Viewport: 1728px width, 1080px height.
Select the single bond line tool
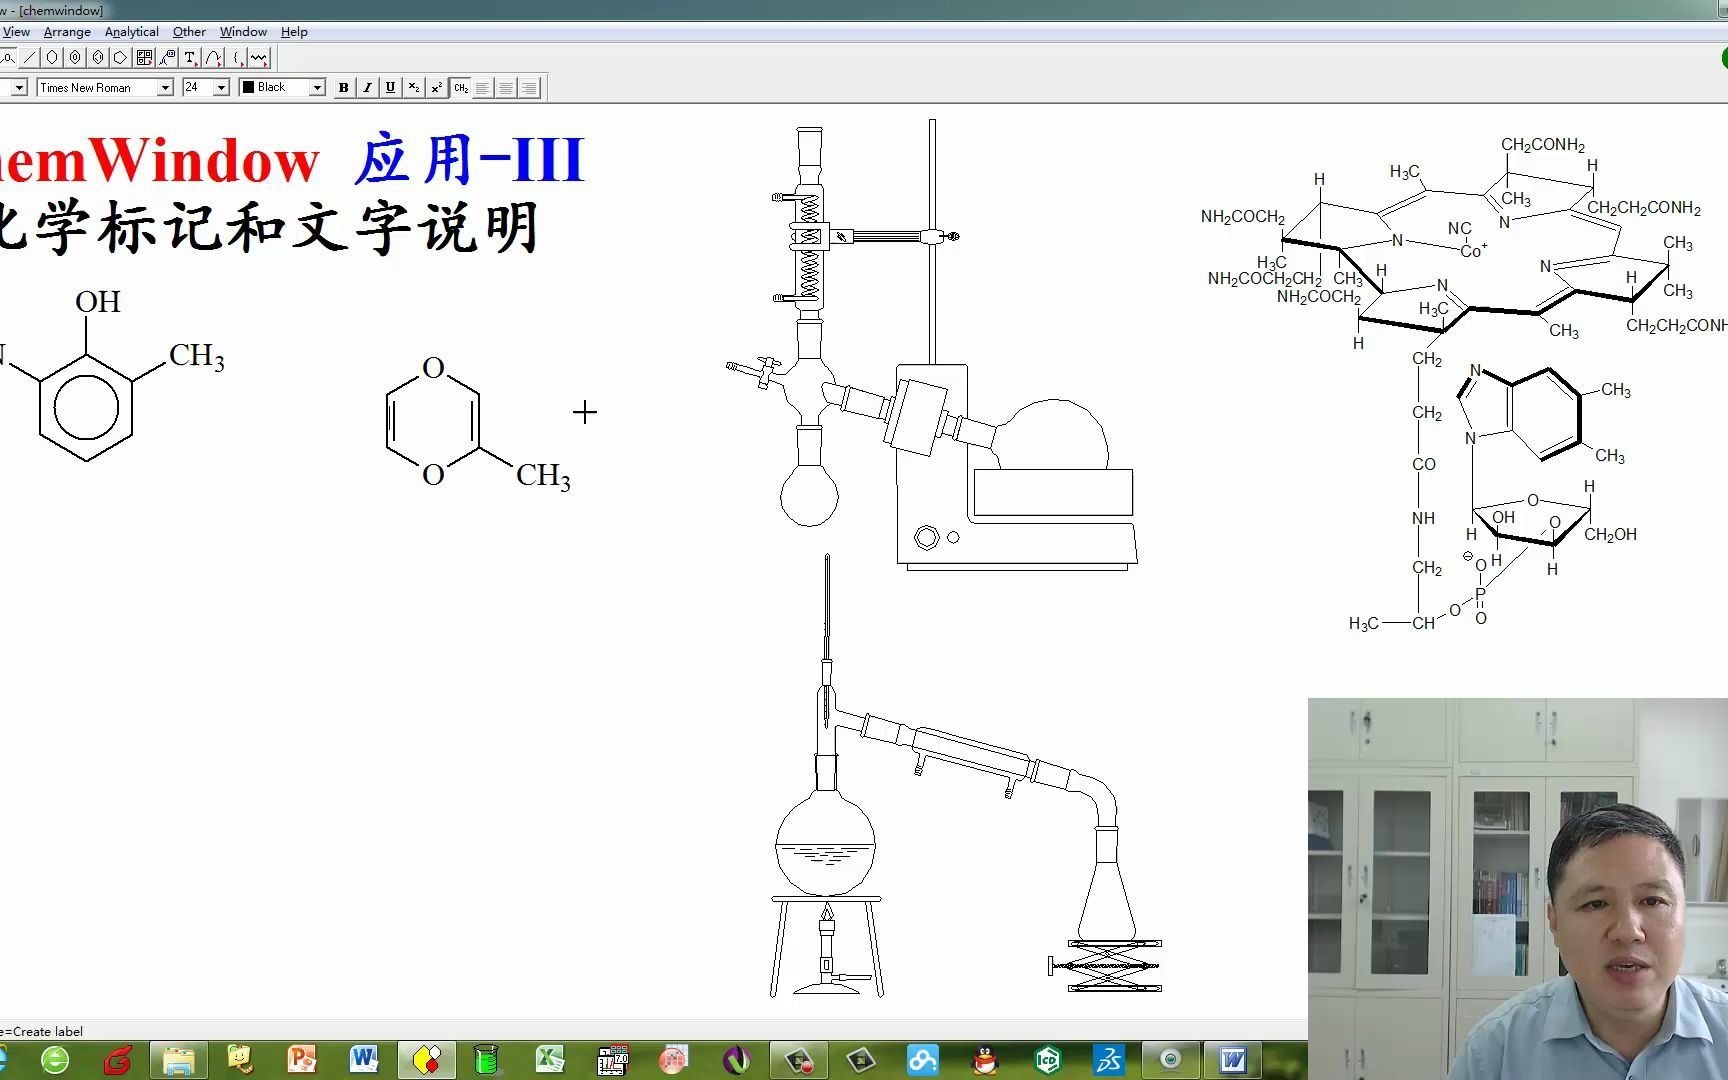(x=30, y=58)
